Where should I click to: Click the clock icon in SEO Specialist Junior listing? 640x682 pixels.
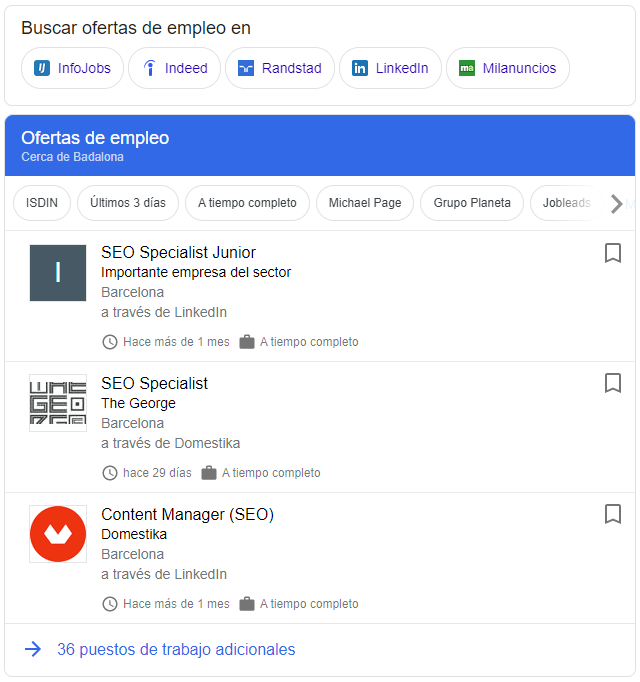click(x=110, y=342)
